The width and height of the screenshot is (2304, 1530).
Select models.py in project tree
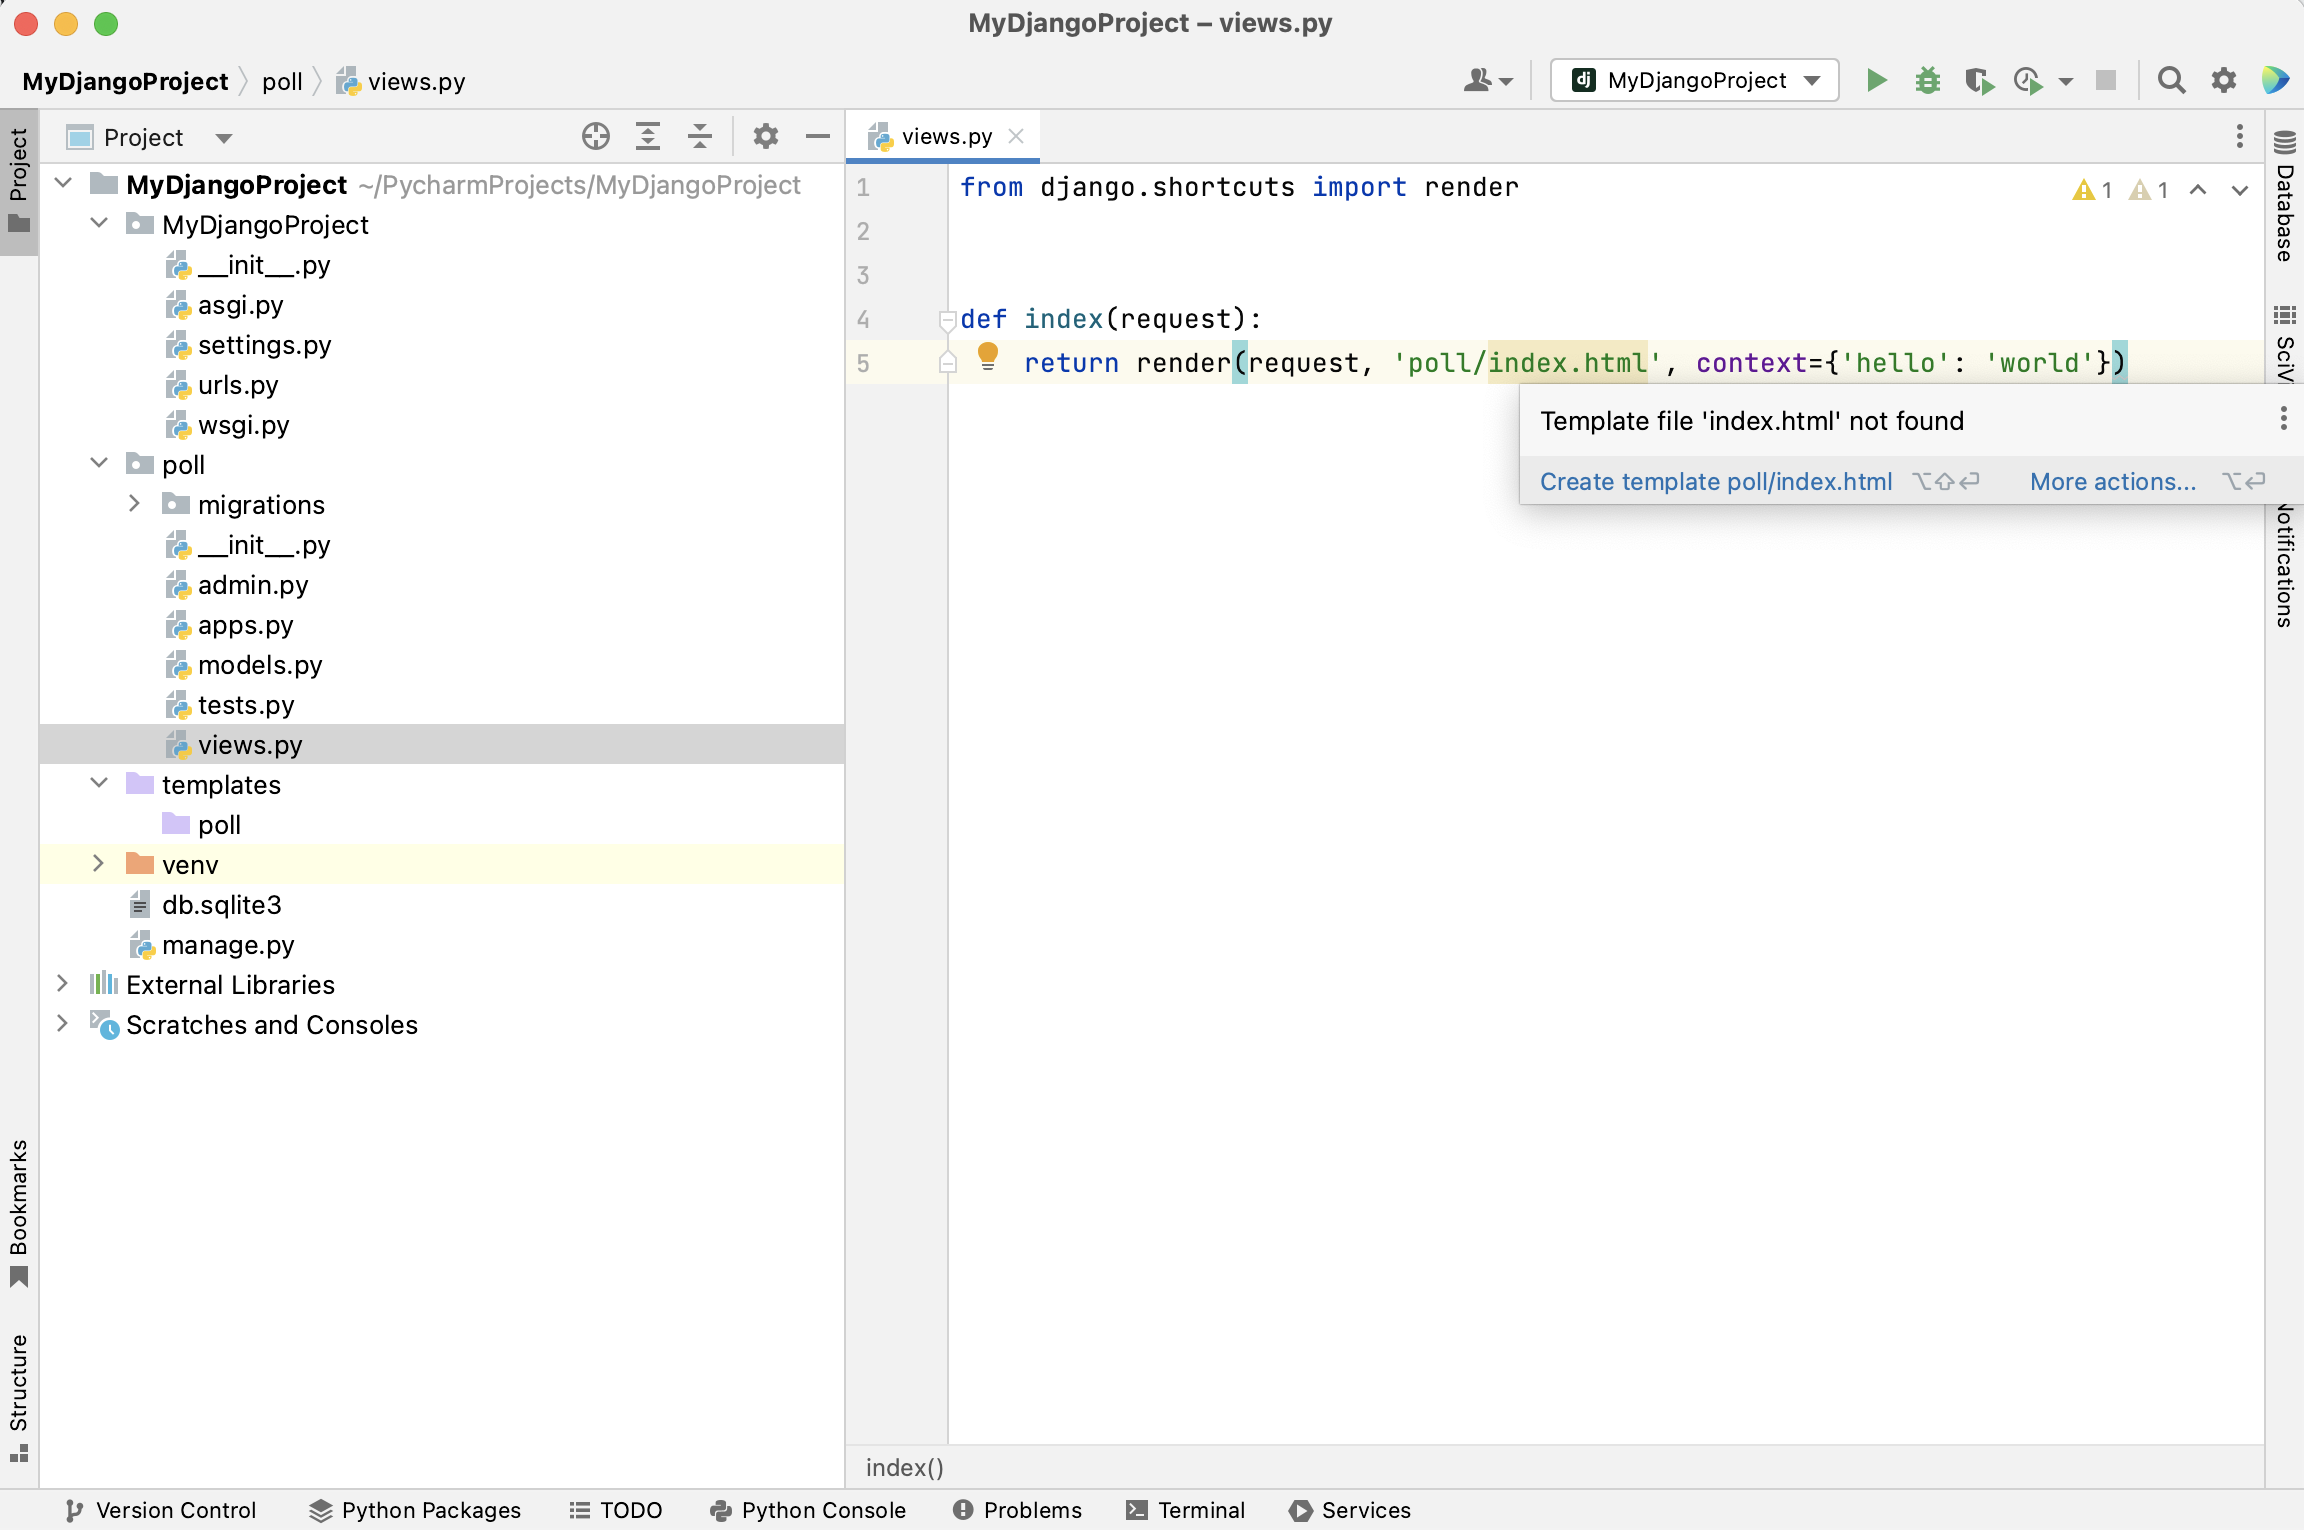tap(442, 665)
